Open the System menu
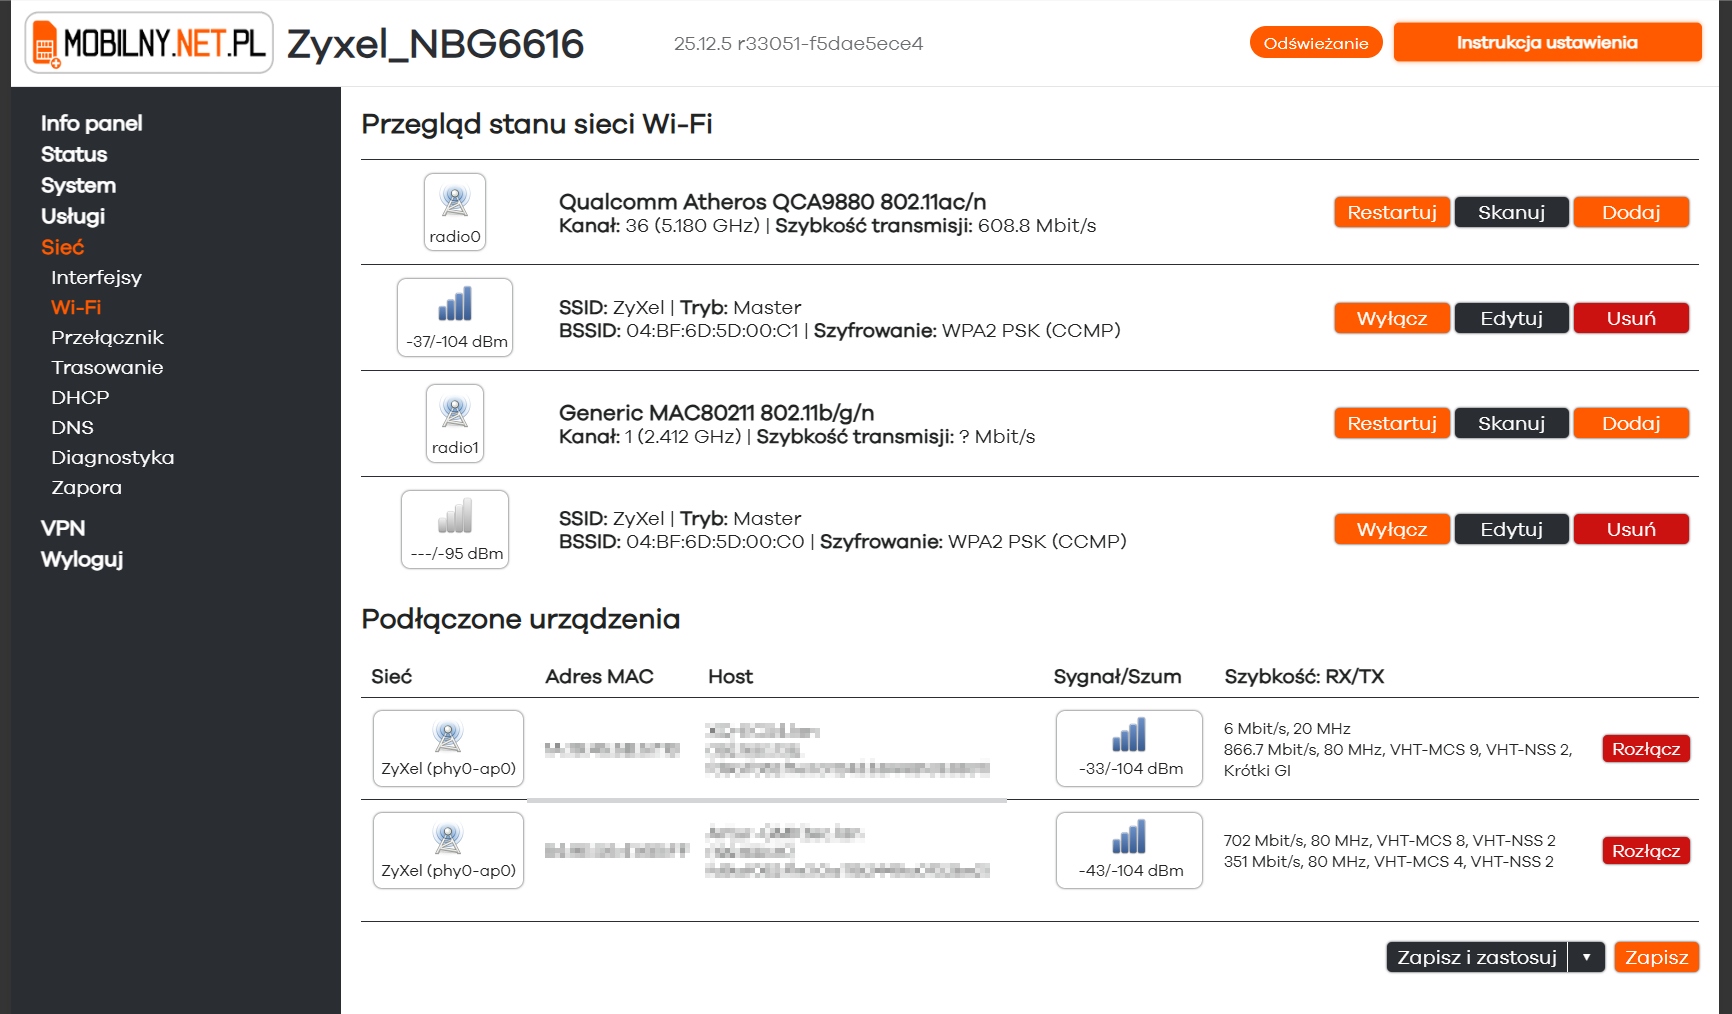The height and width of the screenshot is (1014, 1732). pyautogui.click(x=78, y=185)
